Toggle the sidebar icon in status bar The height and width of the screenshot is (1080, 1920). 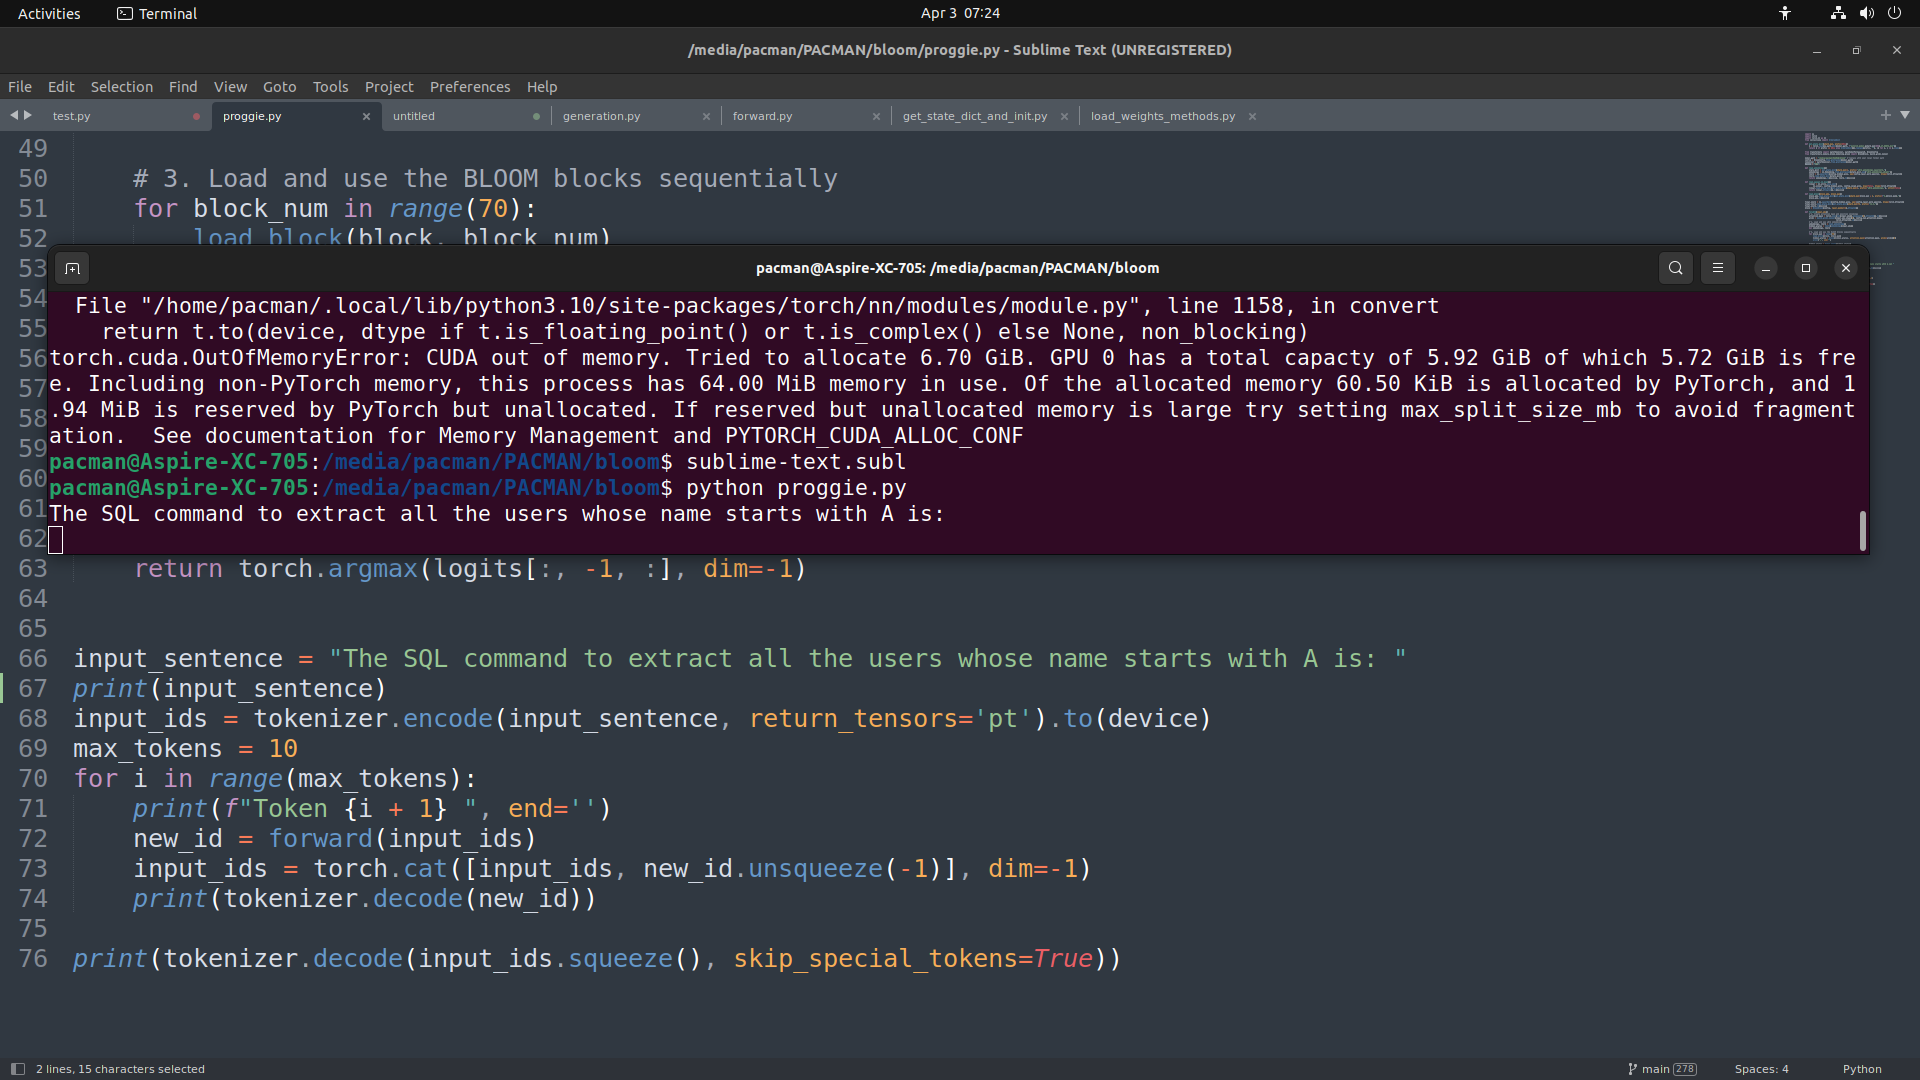coord(17,1069)
